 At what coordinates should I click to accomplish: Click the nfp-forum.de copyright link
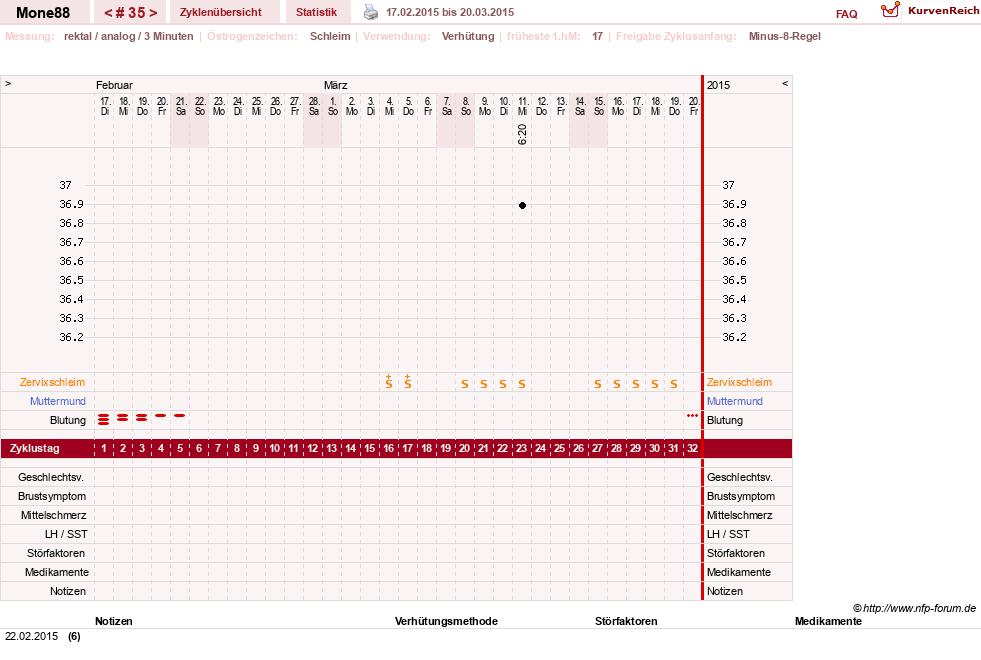point(915,608)
